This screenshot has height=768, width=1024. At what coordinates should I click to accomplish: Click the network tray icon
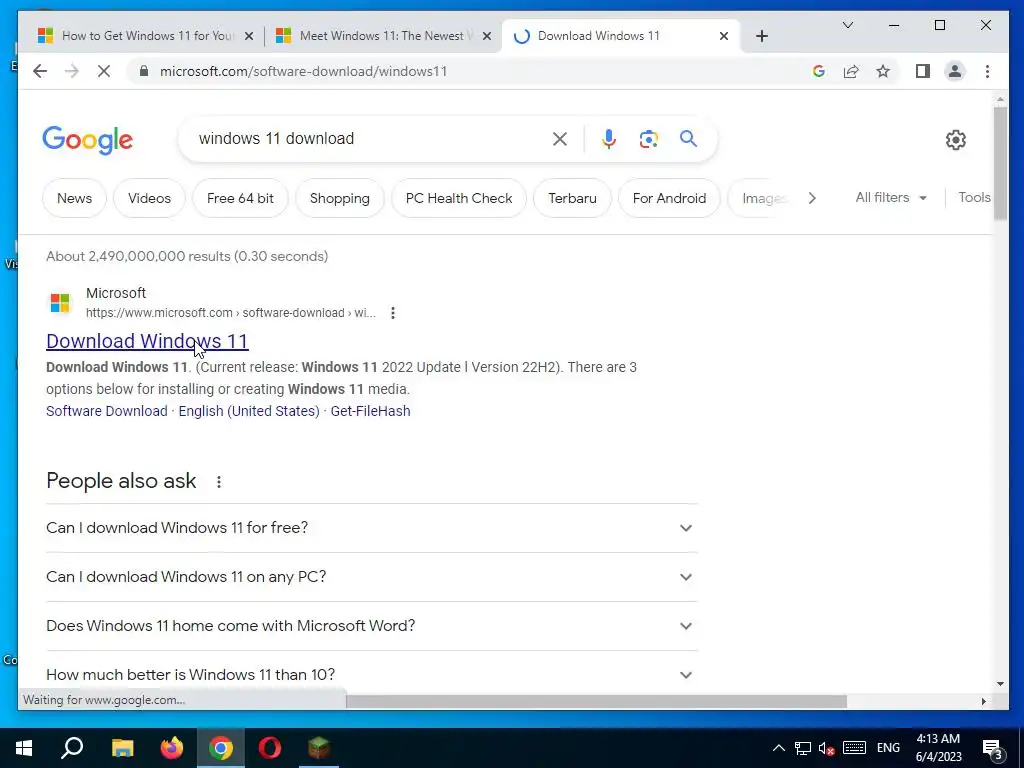click(x=803, y=748)
